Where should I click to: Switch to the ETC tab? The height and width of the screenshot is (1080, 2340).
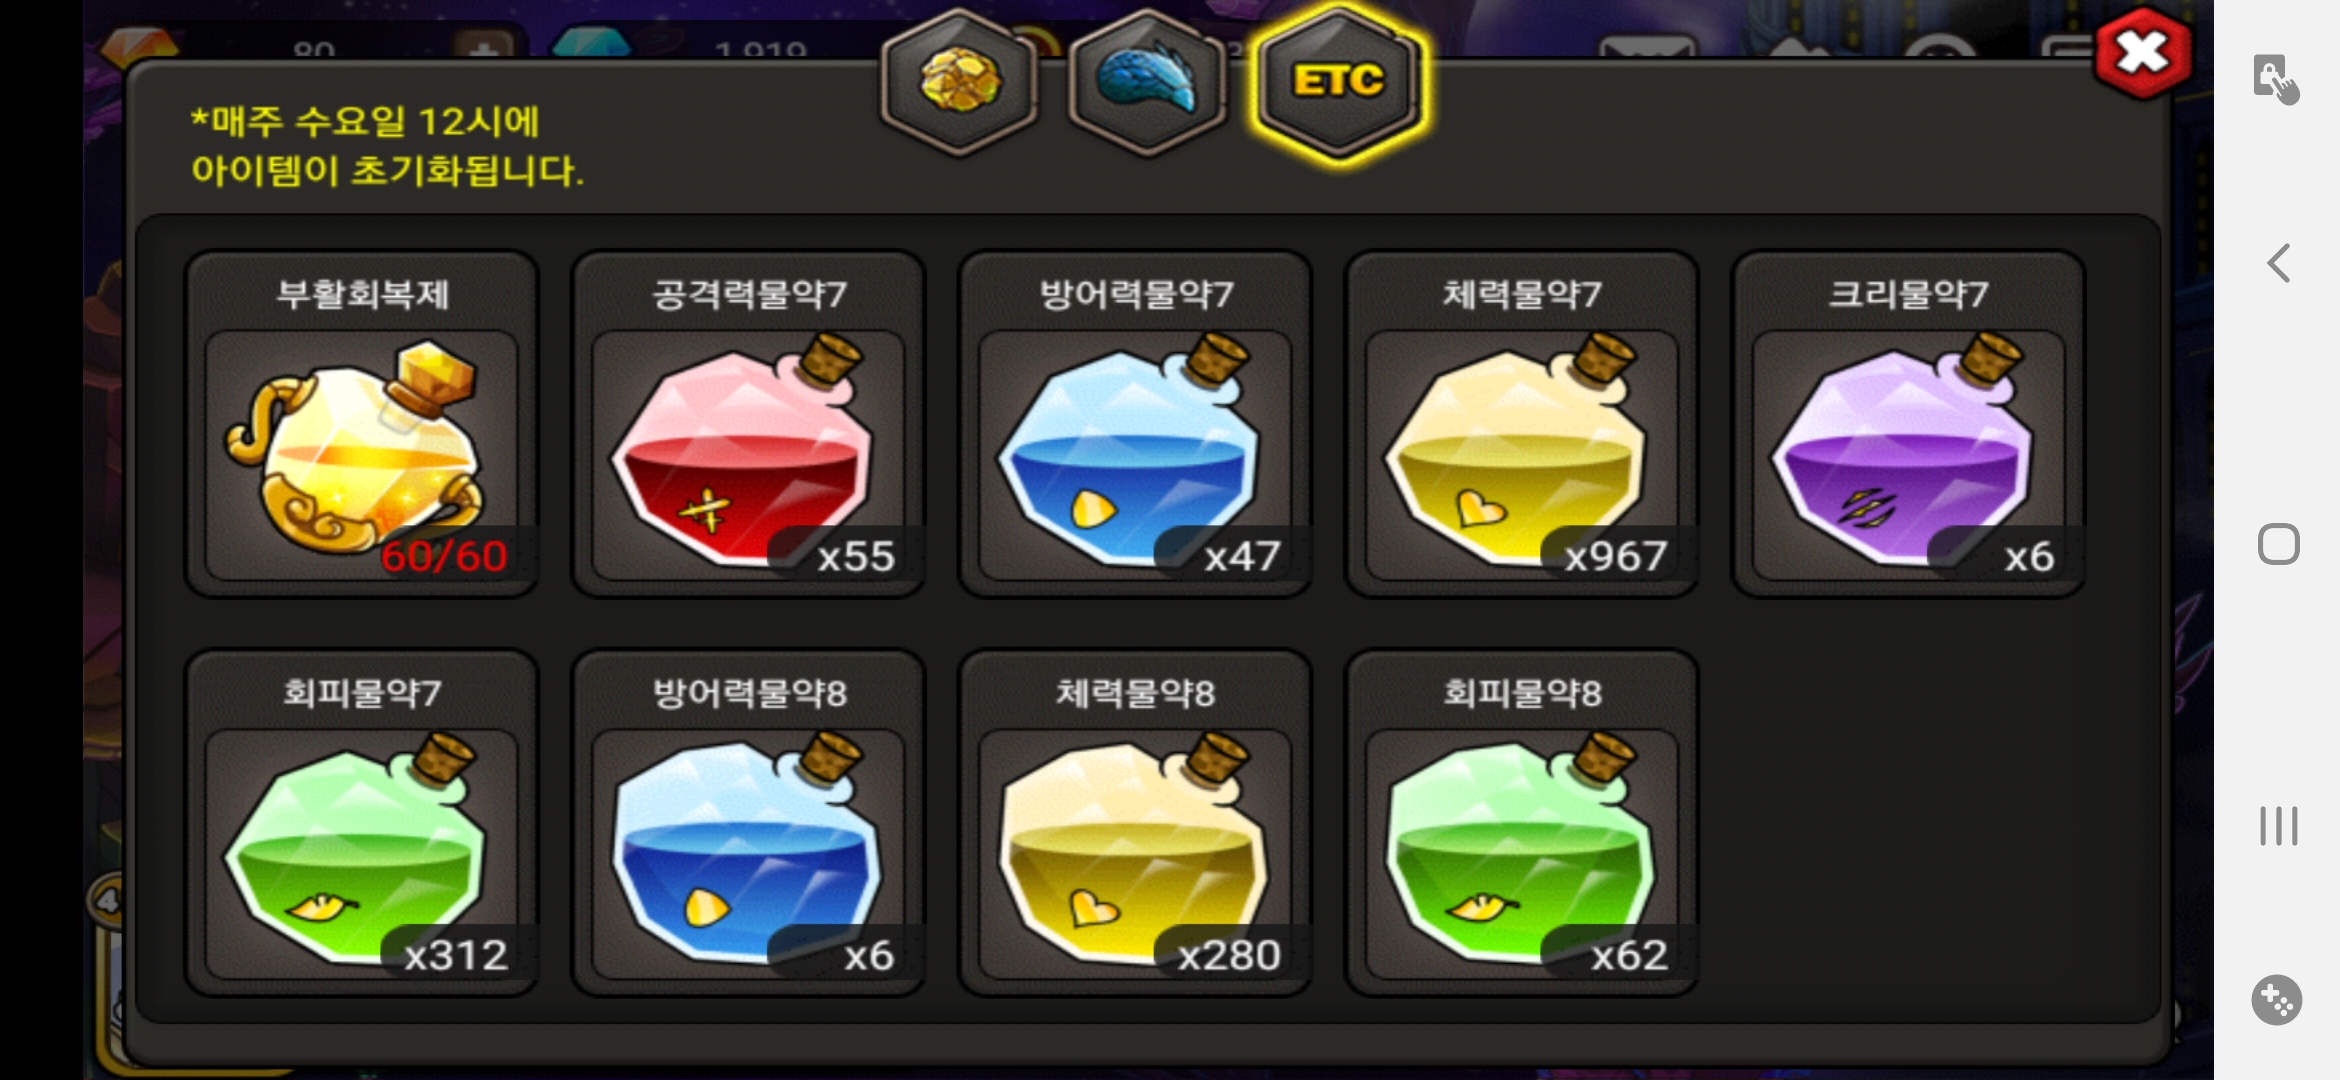(x=1338, y=81)
